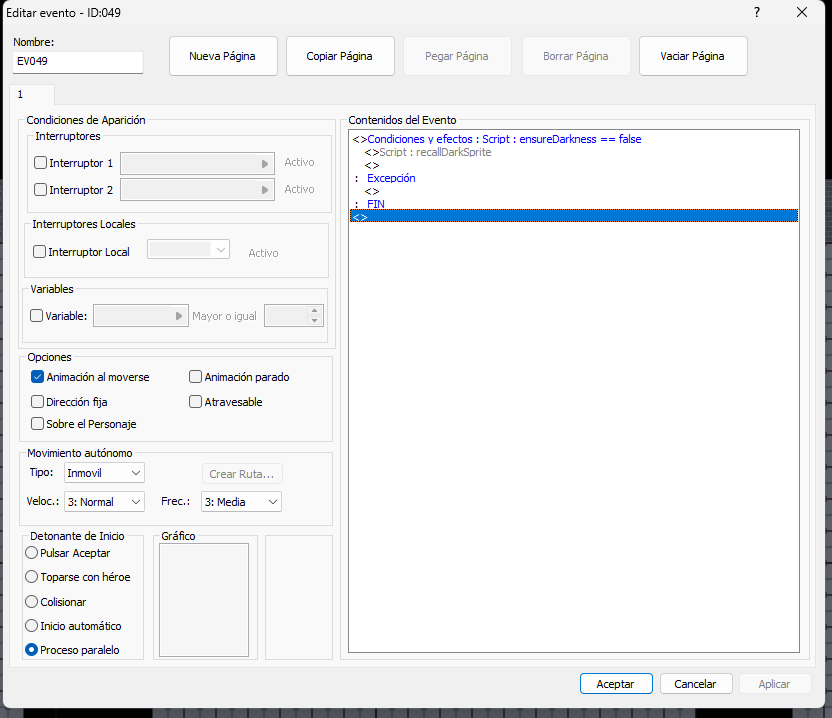Switch to page tab 1
Screen dimensions: 832x718
tap(20, 94)
